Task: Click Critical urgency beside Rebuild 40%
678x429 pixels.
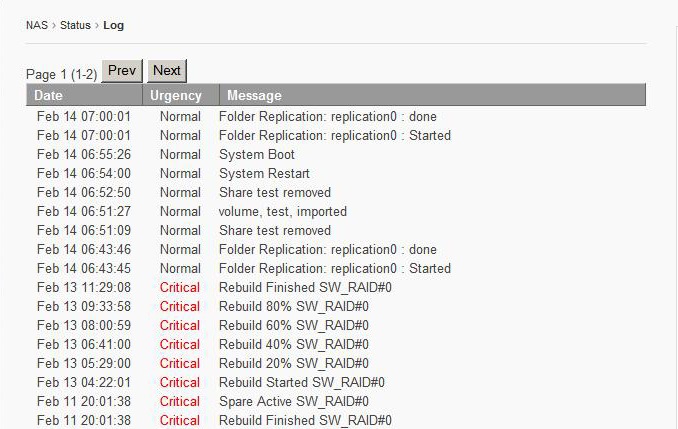Action: coord(180,344)
